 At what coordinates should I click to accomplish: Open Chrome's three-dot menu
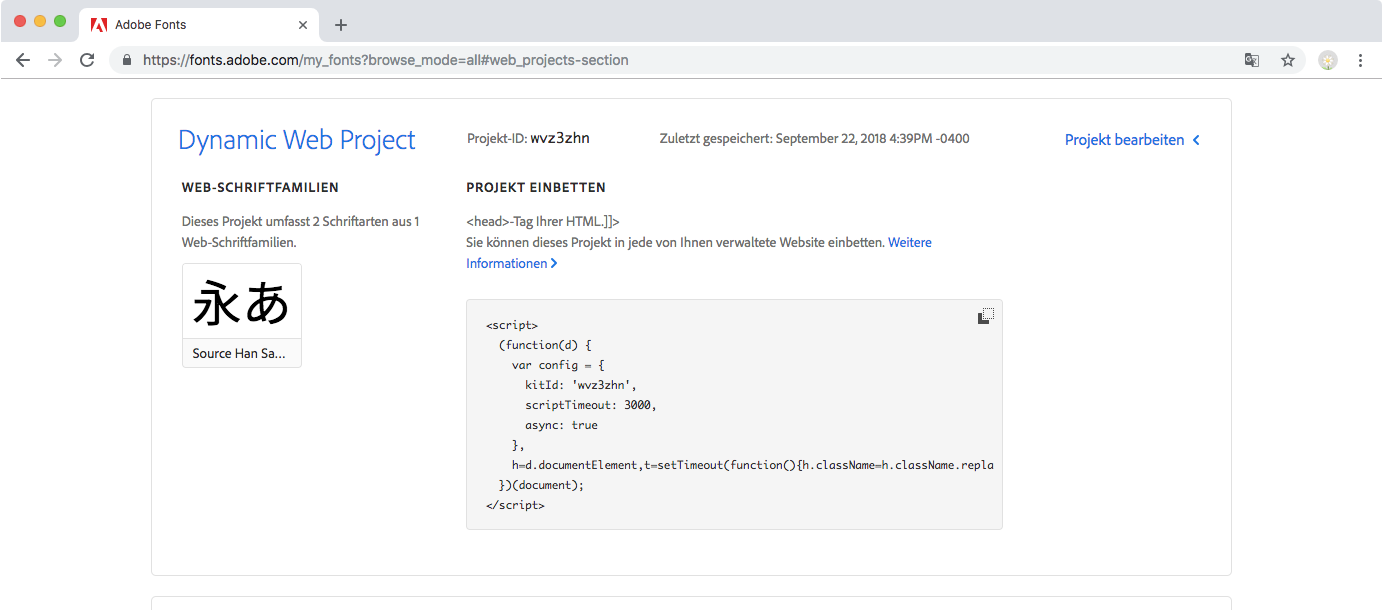coord(1360,60)
